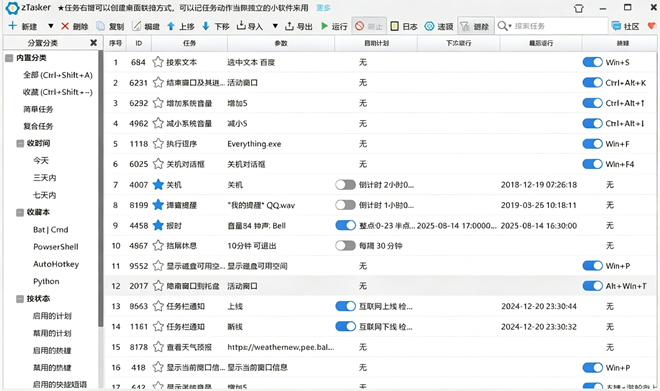Unstar the task with ID 8199
Image resolution: width=660 pixels, height=391 pixels.
tap(158, 205)
